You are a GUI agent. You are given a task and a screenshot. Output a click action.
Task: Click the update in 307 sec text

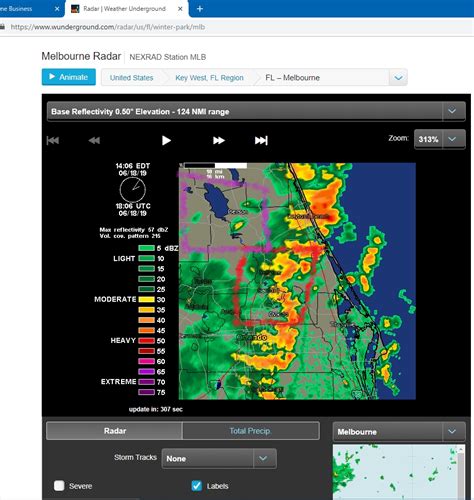(x=156, y=409)
